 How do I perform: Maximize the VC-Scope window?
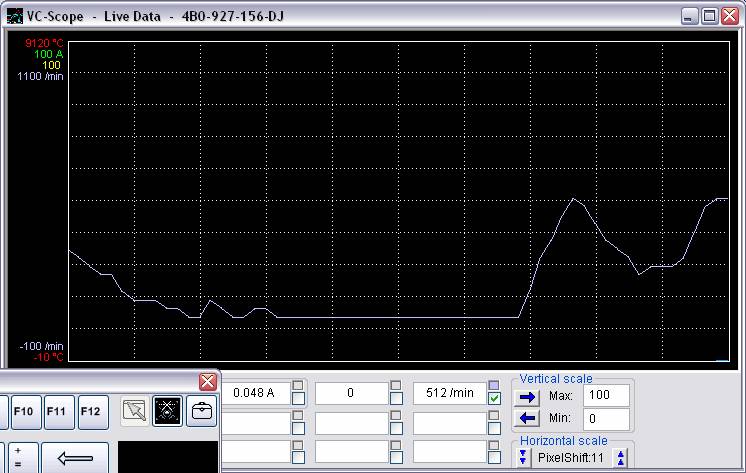pos(709,17)
